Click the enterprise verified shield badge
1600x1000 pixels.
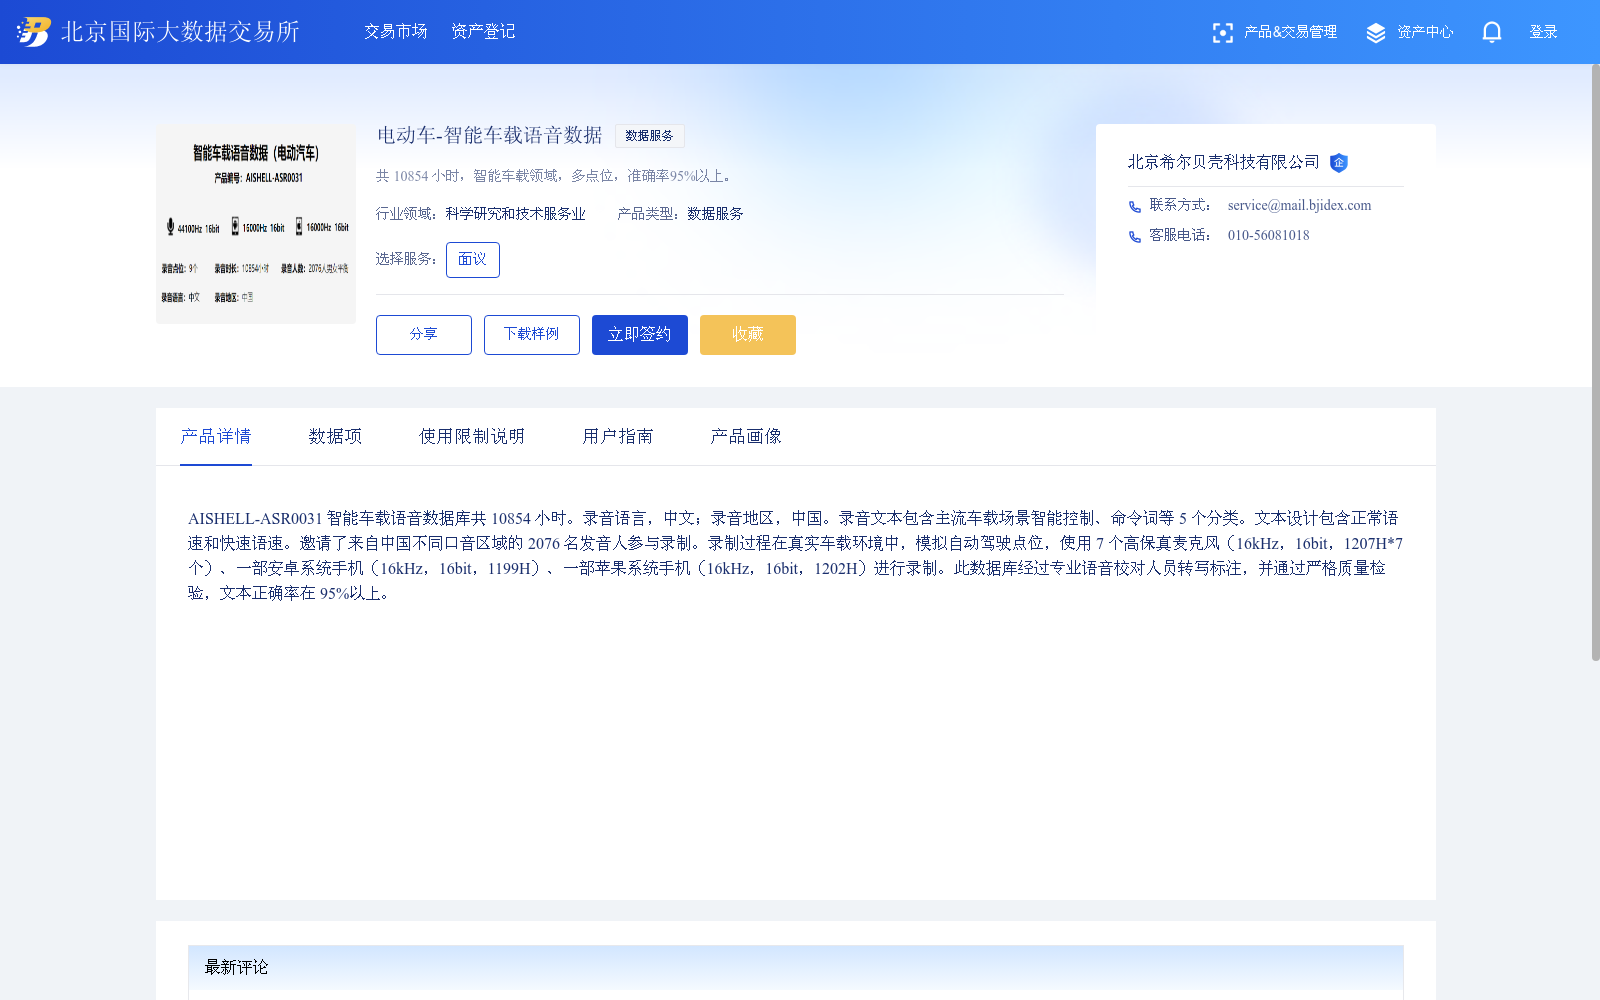pyautogui.click(x=1339, y=163)
